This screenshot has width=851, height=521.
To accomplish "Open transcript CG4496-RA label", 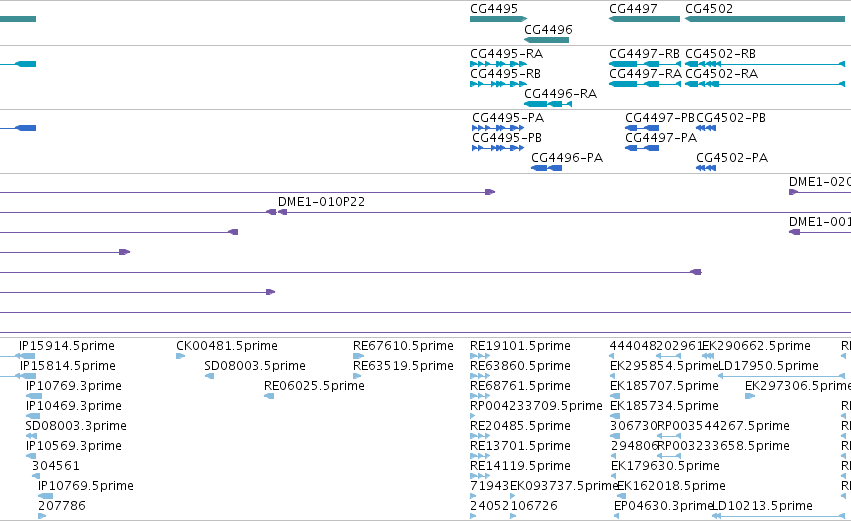I will point(561,94).
